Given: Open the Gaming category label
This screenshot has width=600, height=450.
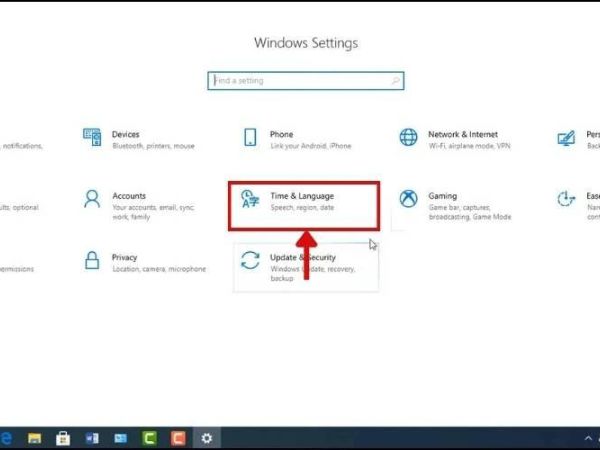Looking at the screenshot, I should point(443,196).
